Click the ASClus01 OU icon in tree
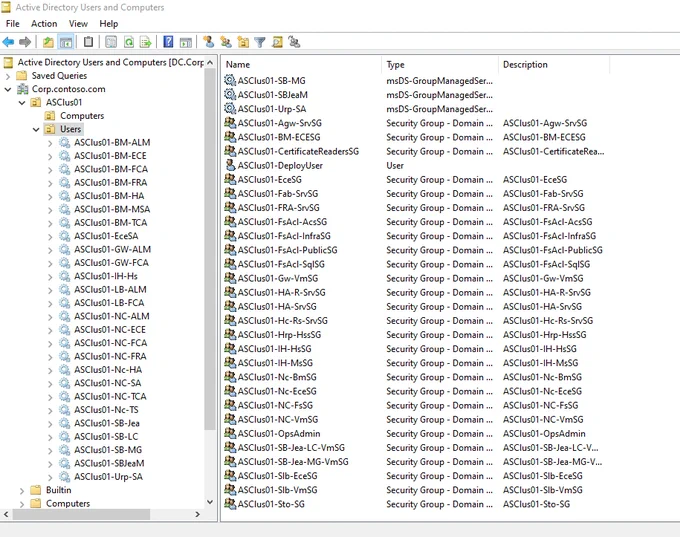Image resolution: width=680 pixels, height=537 pixels. click(x=36, y=102)
